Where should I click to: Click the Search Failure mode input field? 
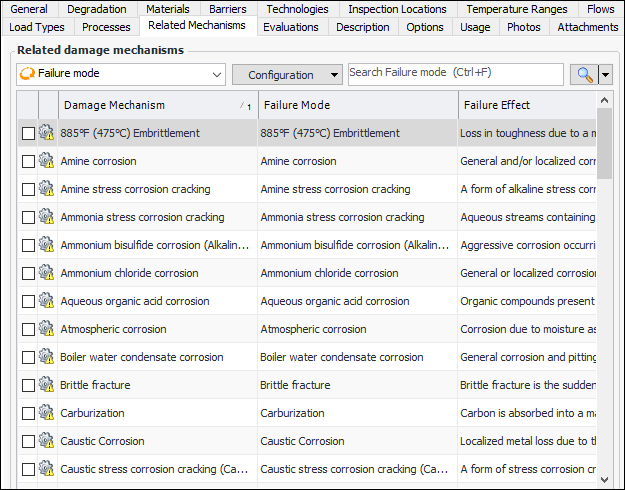tap(455, 74)
